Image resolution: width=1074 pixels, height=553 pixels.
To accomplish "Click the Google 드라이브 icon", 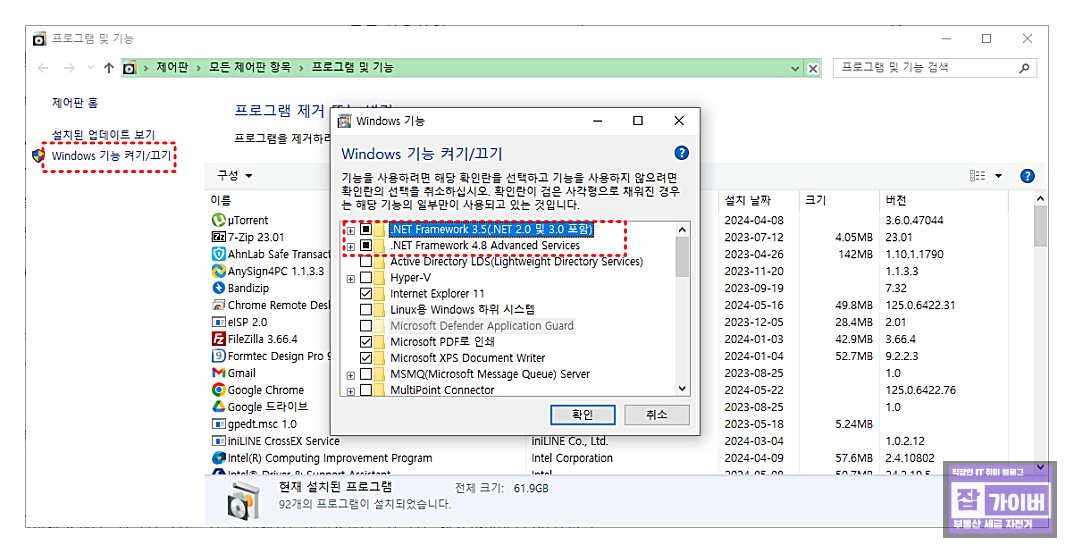I will 218,406.
